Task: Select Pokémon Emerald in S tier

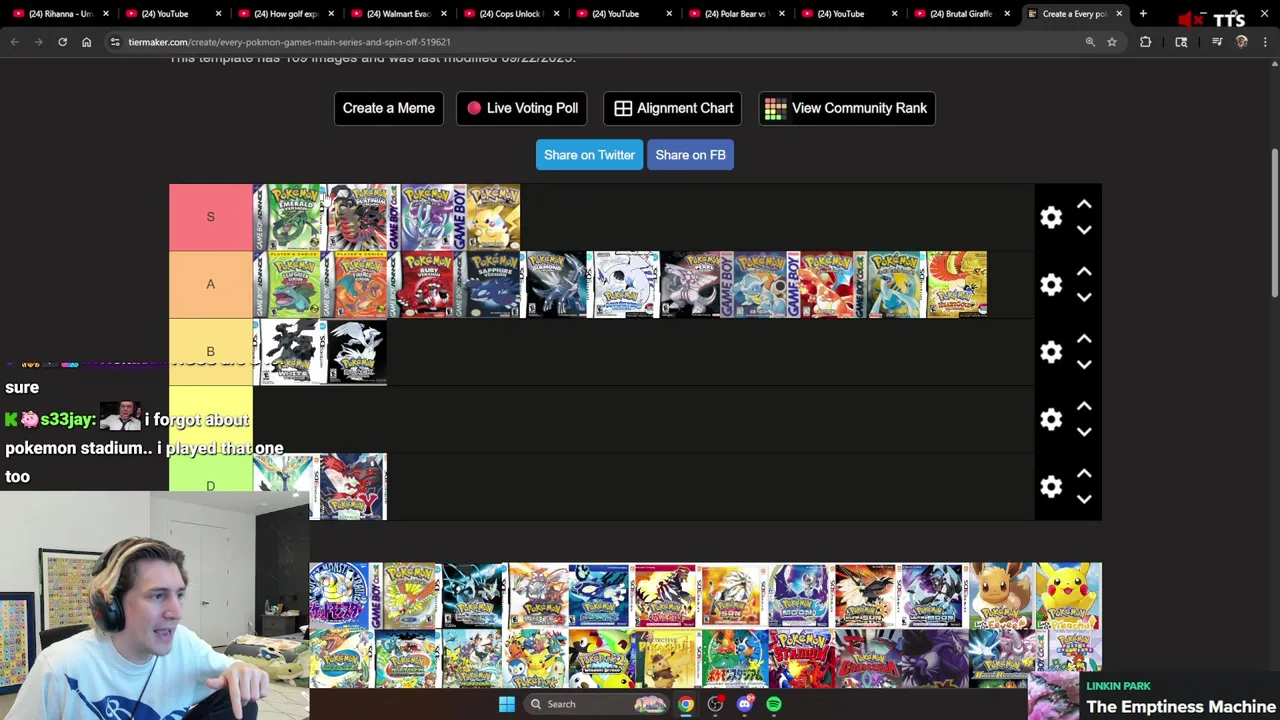Action: pyautogui.click(x=286, y=217)
